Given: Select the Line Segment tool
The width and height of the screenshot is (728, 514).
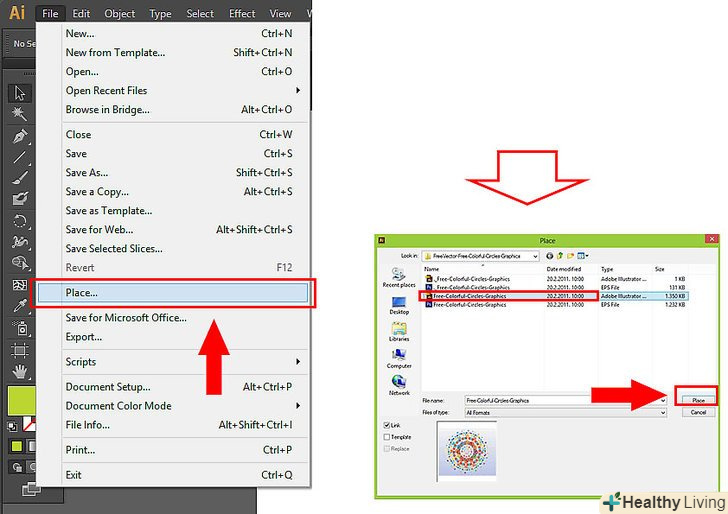Looking at the screenshot, I should [20, 157].
